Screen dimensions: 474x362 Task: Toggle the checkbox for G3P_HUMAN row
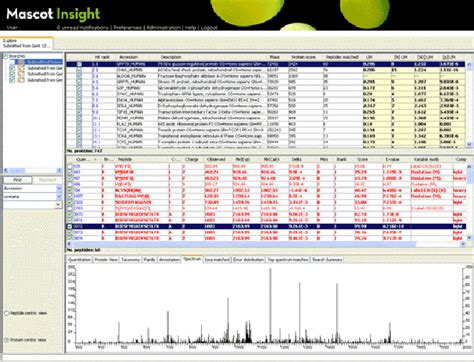79,88
